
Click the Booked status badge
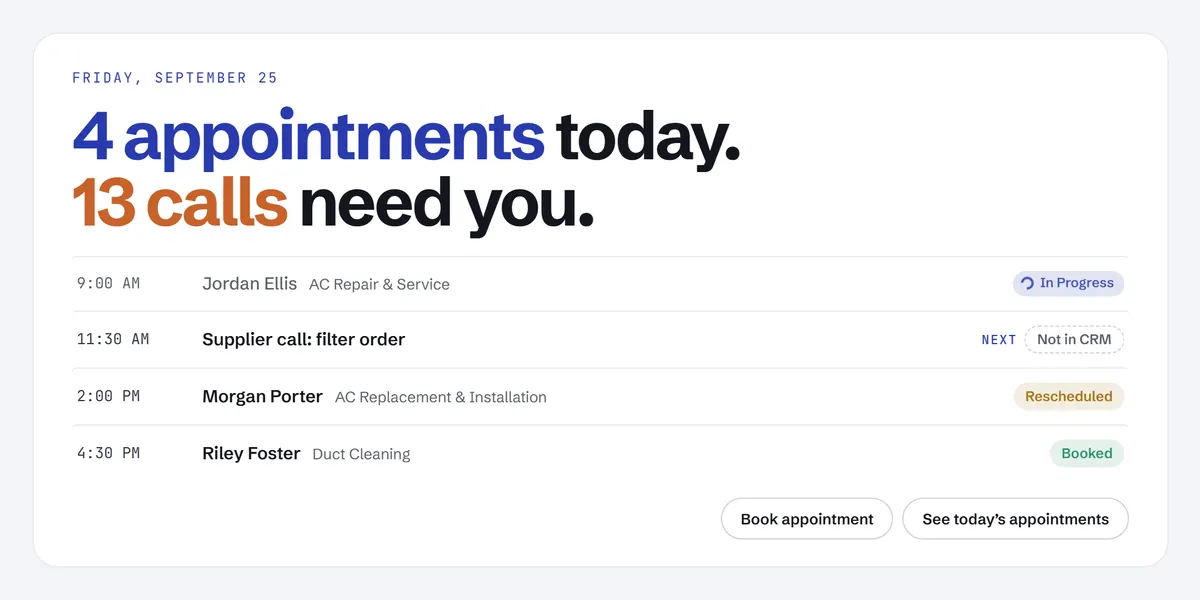coord(1087,454)
